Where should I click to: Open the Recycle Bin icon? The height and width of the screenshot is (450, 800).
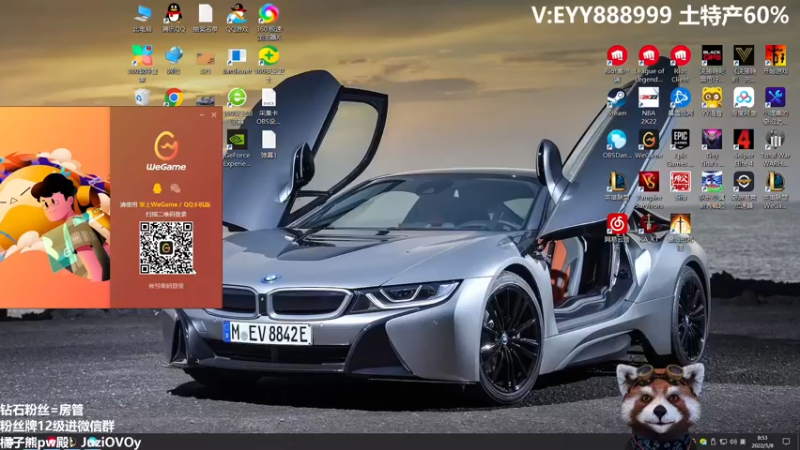[142, 97]
